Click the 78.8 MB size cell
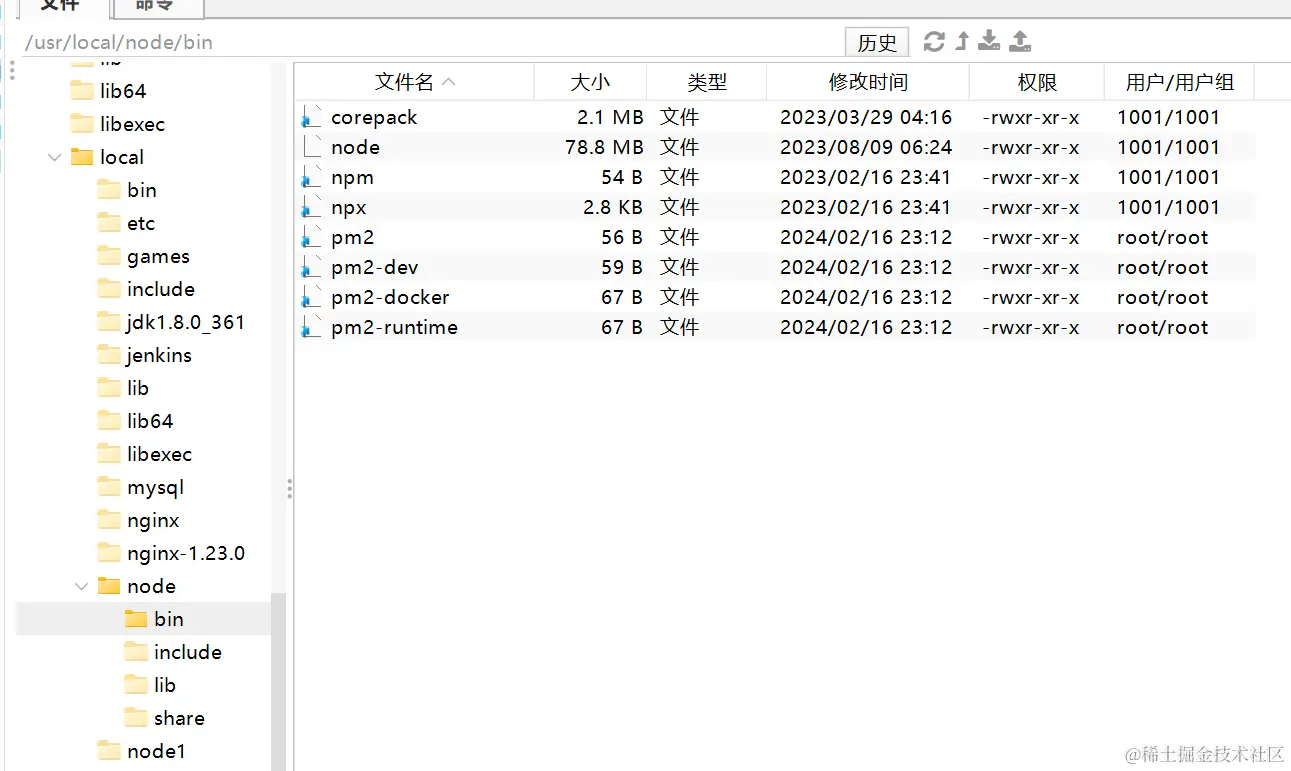 [x=604, y=148]
